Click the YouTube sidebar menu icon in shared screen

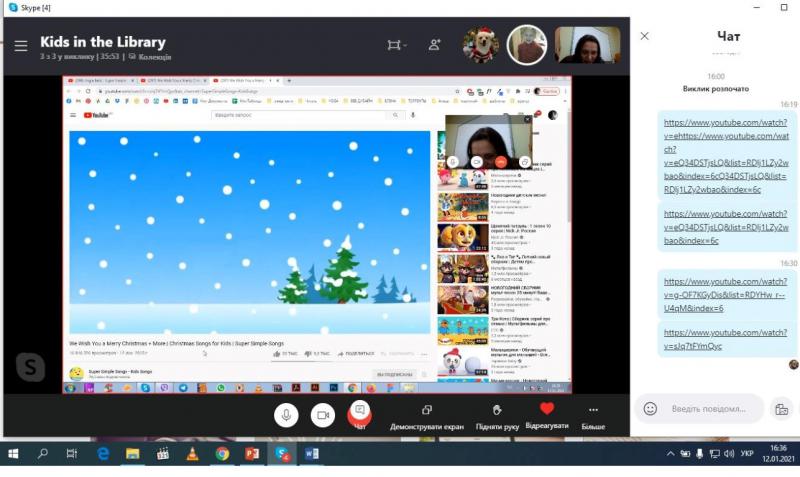coord(73,115)
